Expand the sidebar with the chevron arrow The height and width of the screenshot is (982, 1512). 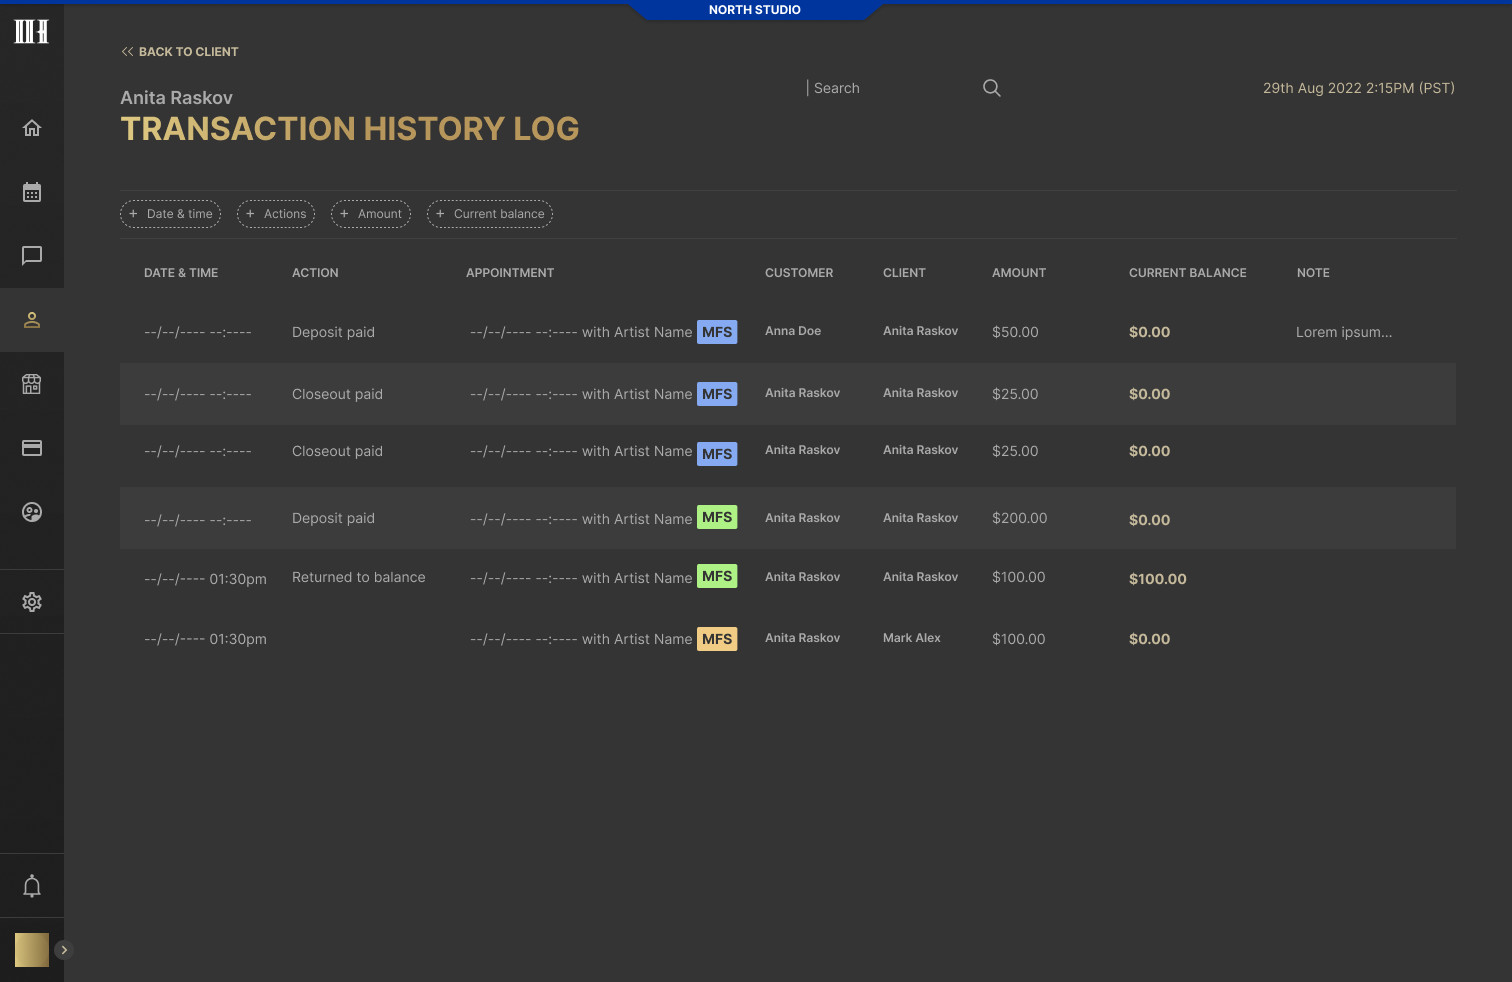pyautogui.click(x=64, y=950)
